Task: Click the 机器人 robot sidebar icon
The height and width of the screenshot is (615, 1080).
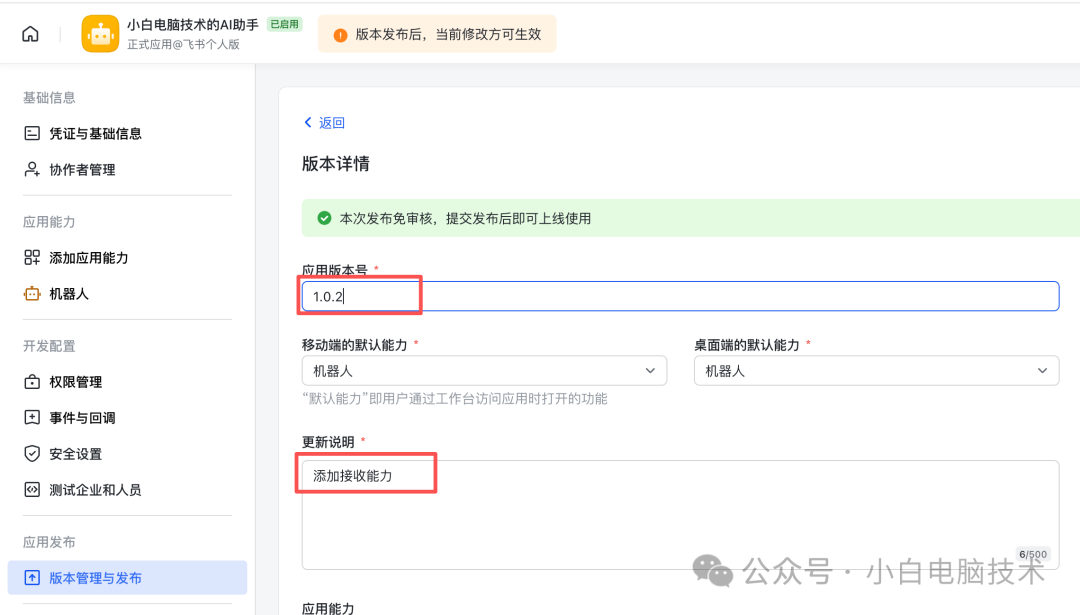Action: (x=32, y=294)
